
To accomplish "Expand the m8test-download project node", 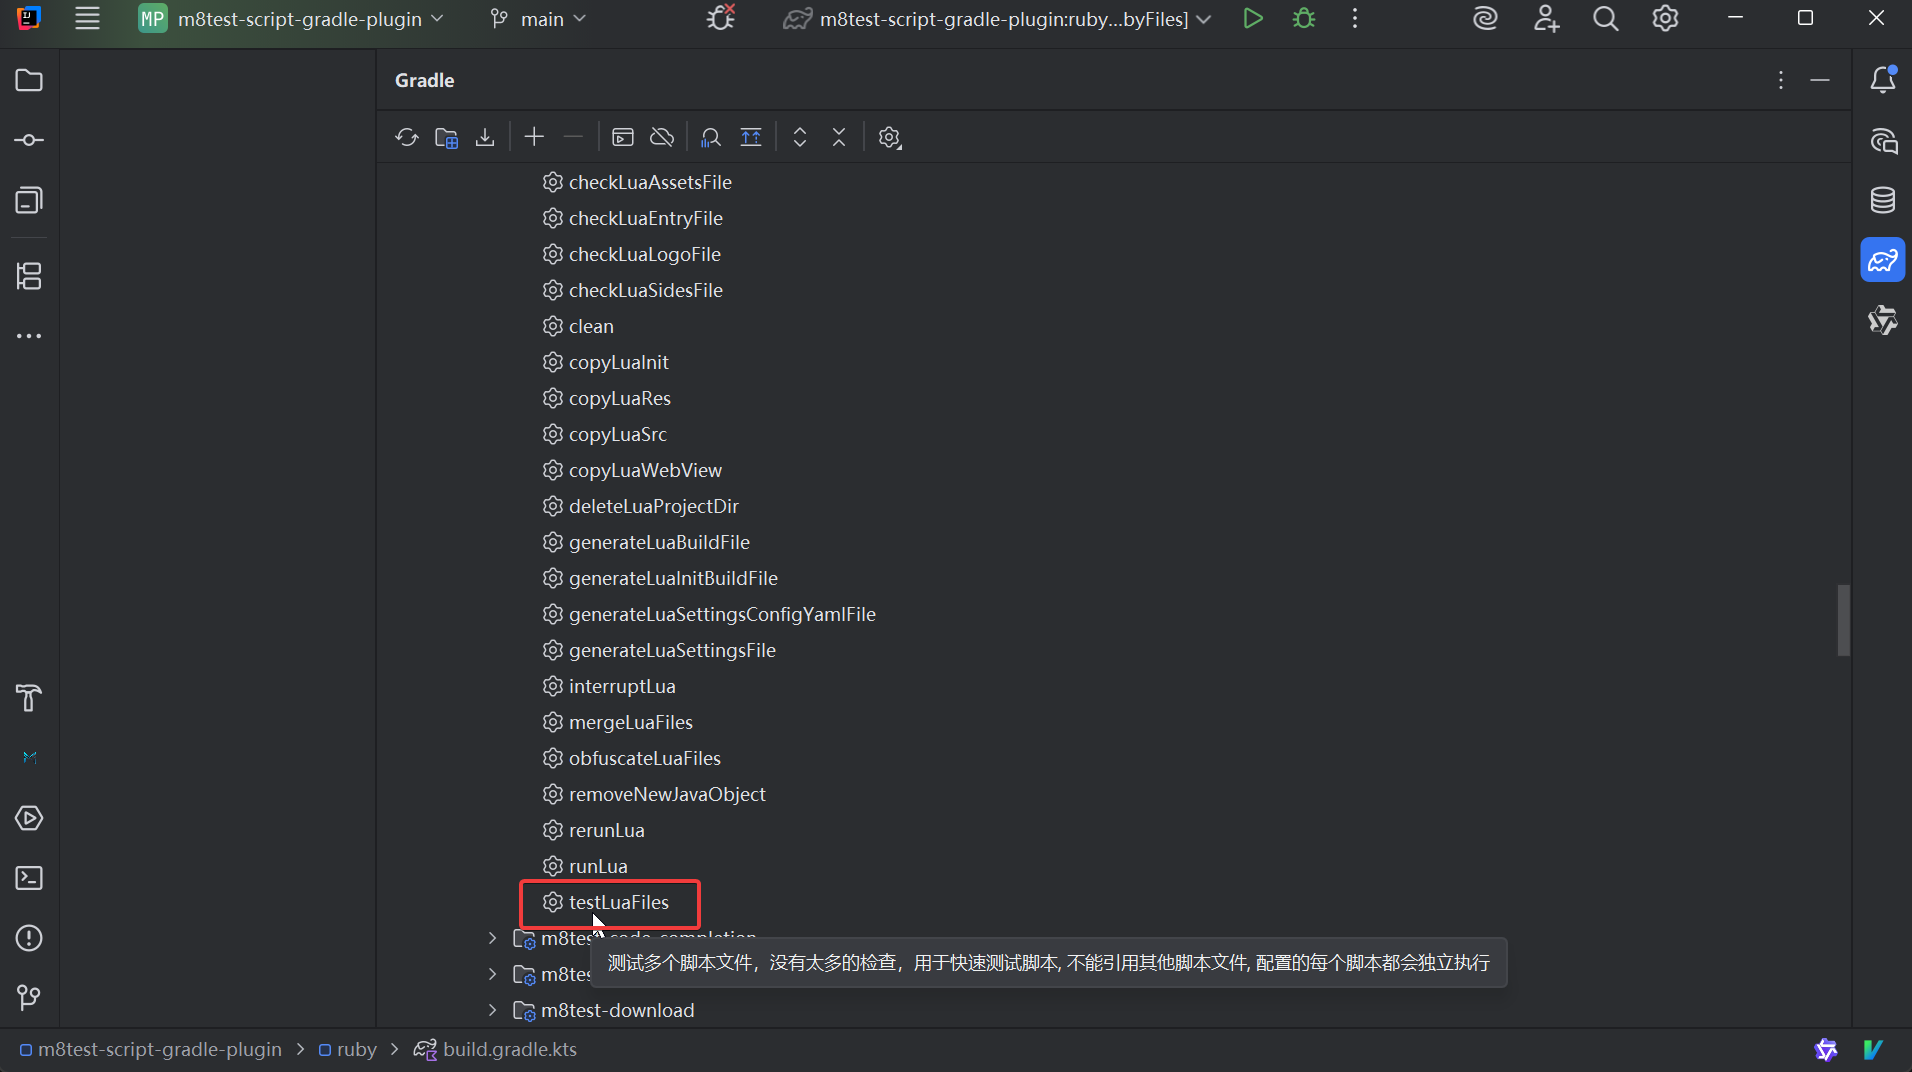I will point(492,1010).
